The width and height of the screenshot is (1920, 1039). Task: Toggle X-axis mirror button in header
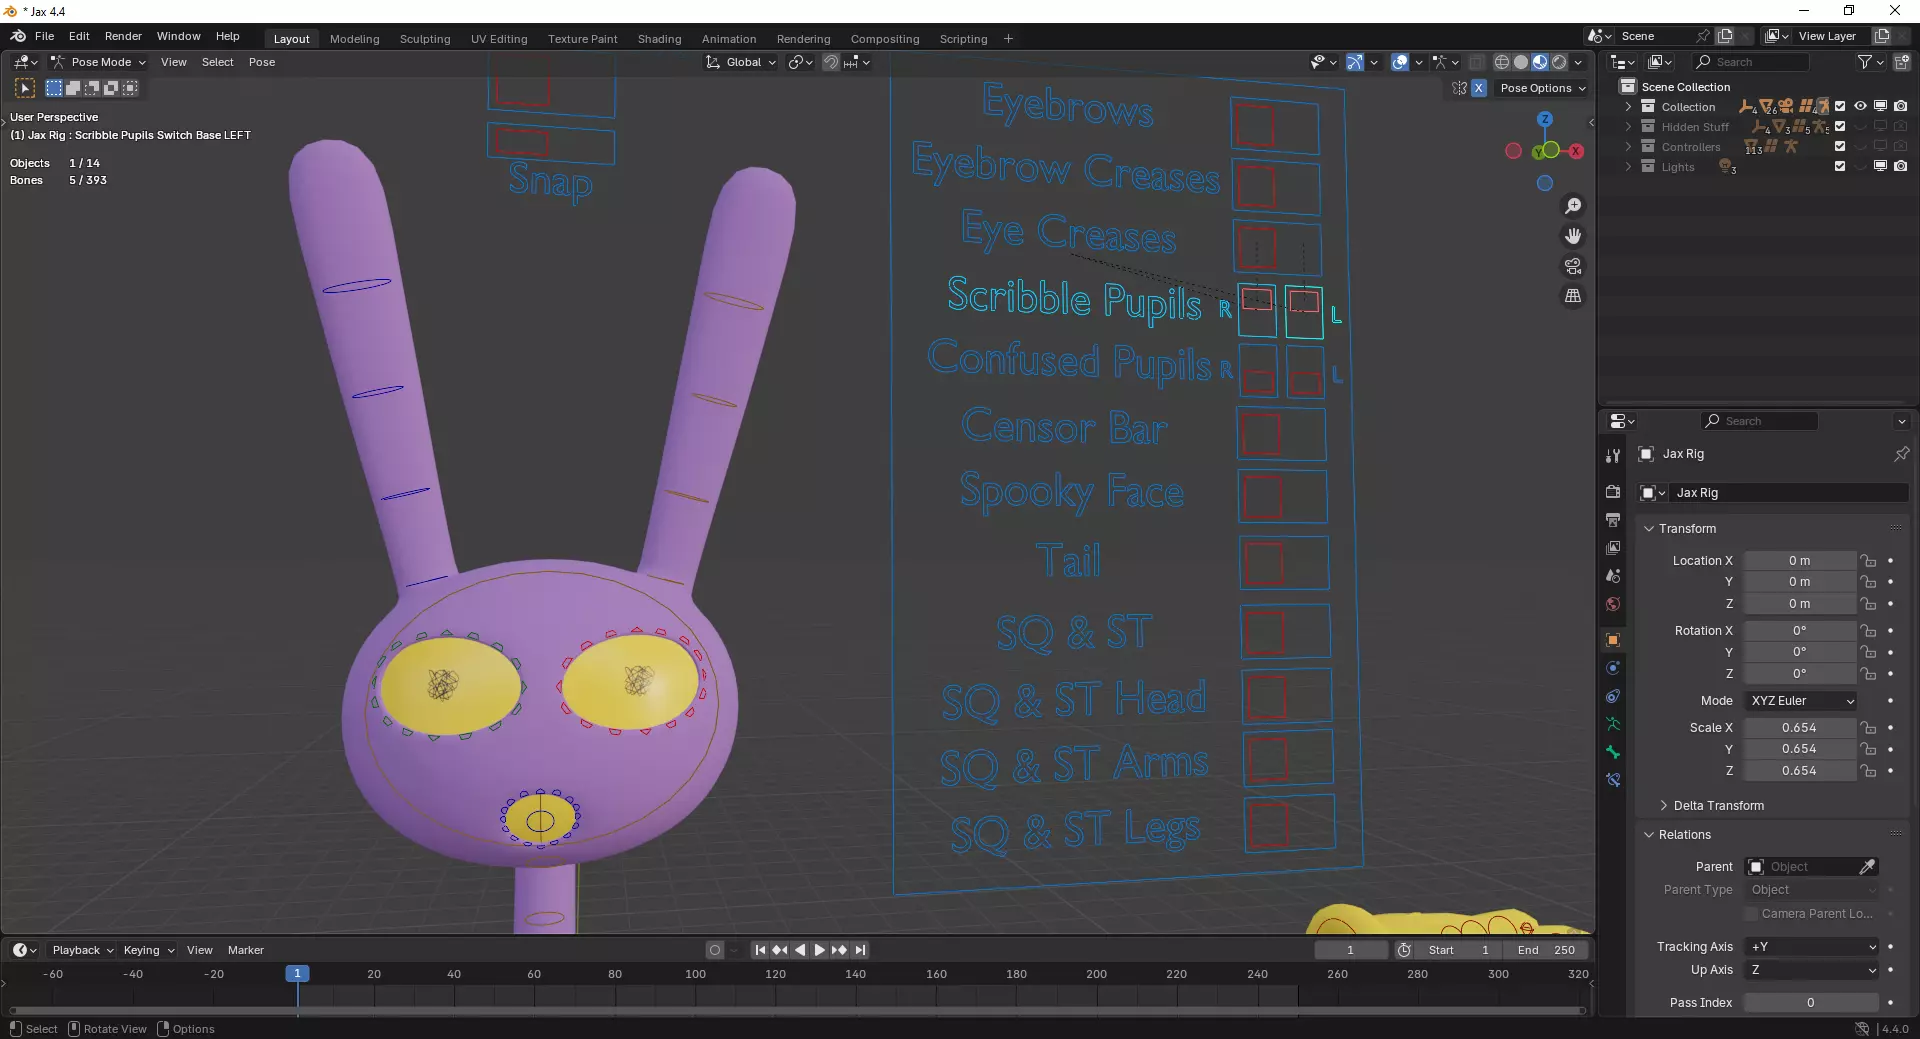(x=1478, y=88)
